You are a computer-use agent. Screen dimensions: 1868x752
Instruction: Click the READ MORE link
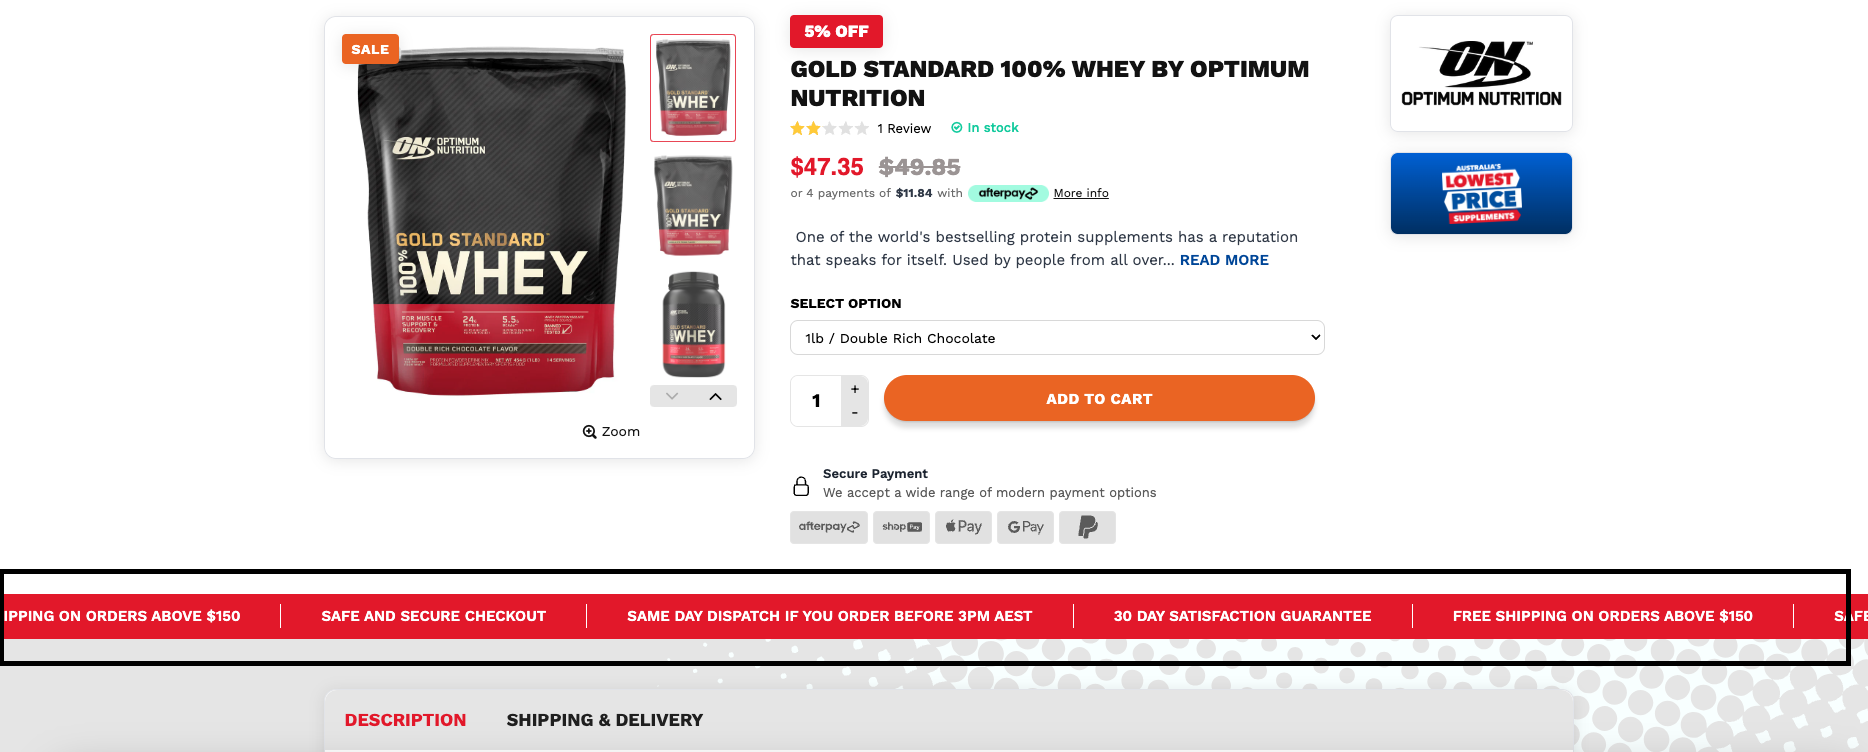pyautogui.click(x=1224, y=260)
